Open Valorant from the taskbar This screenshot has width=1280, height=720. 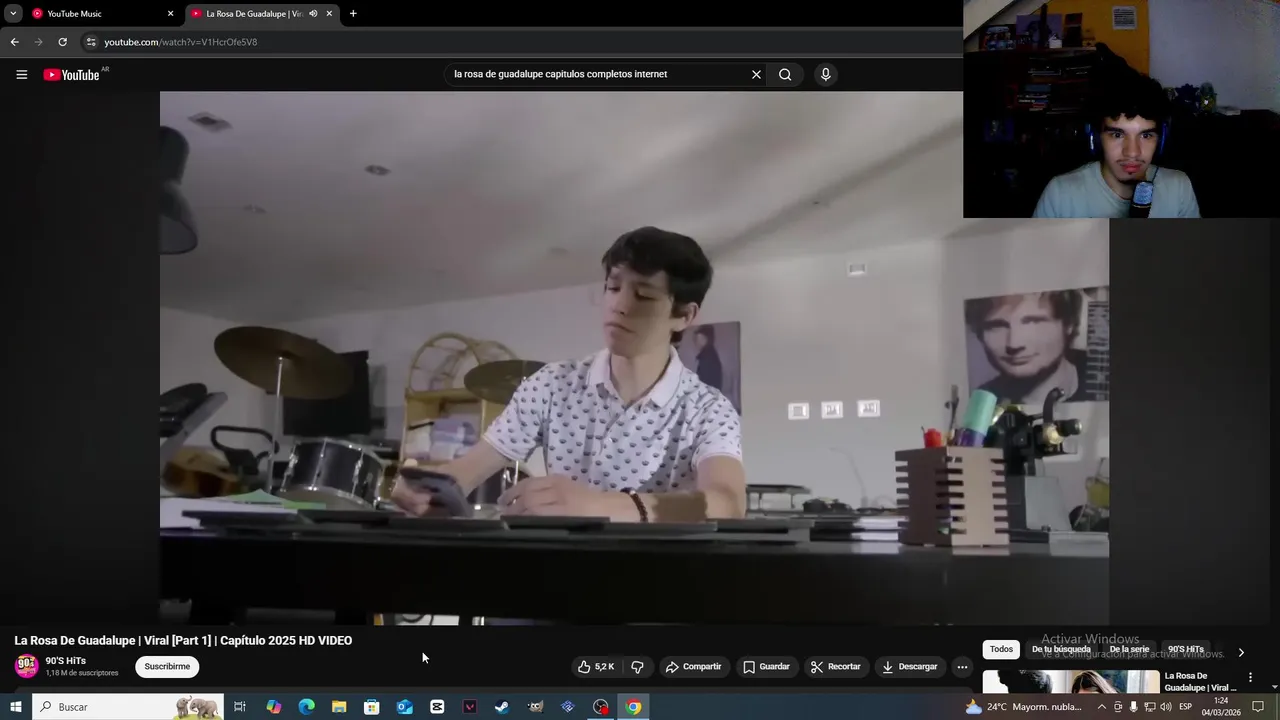point(469,707)
